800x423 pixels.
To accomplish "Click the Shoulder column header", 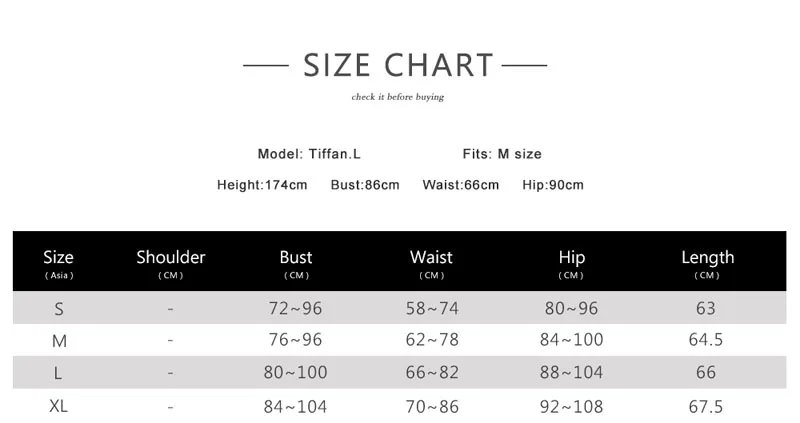I will [x=171, y=262].
